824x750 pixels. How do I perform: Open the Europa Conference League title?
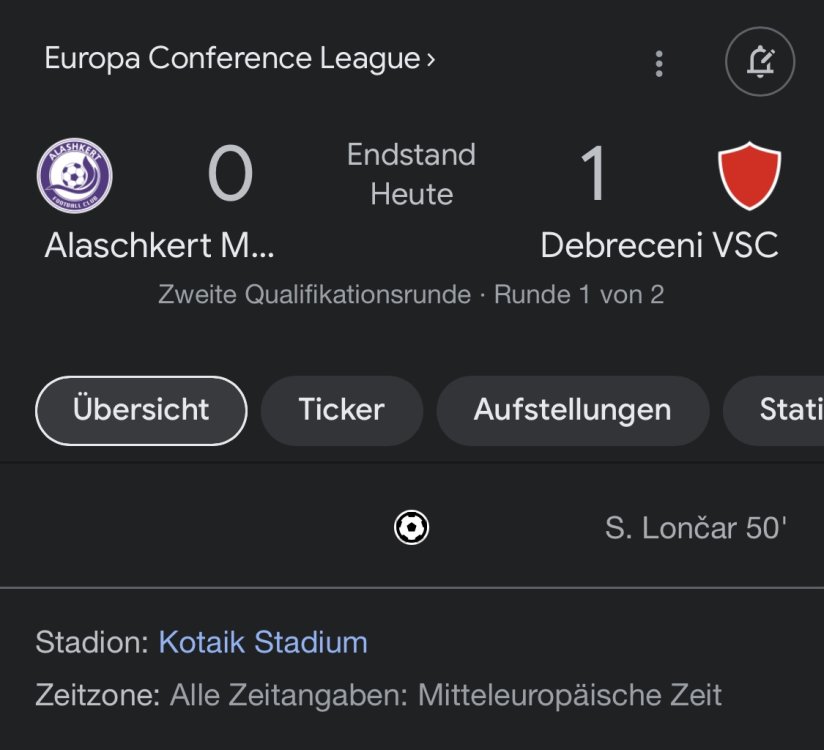tap(232, 59)
